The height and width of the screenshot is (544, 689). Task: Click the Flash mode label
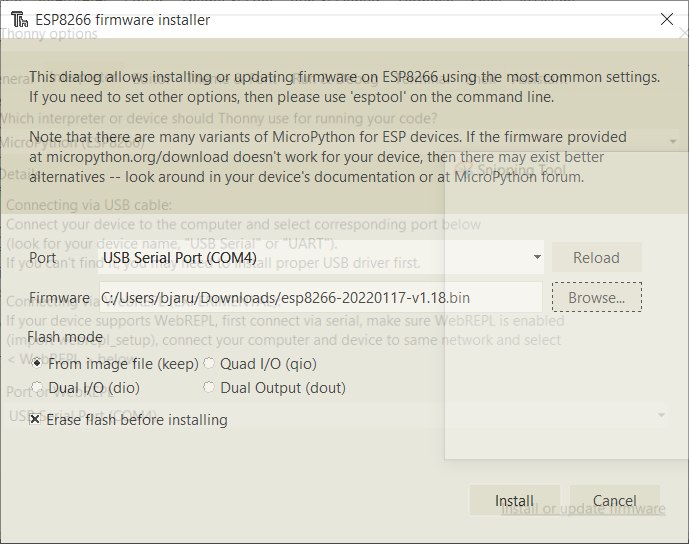[65, 337]
